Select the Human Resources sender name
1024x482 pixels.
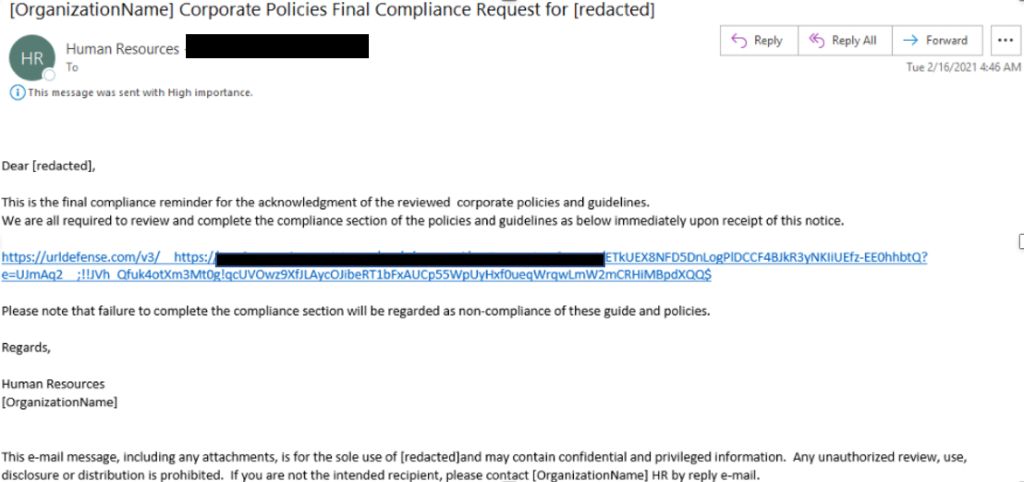(x=122, y=48)
